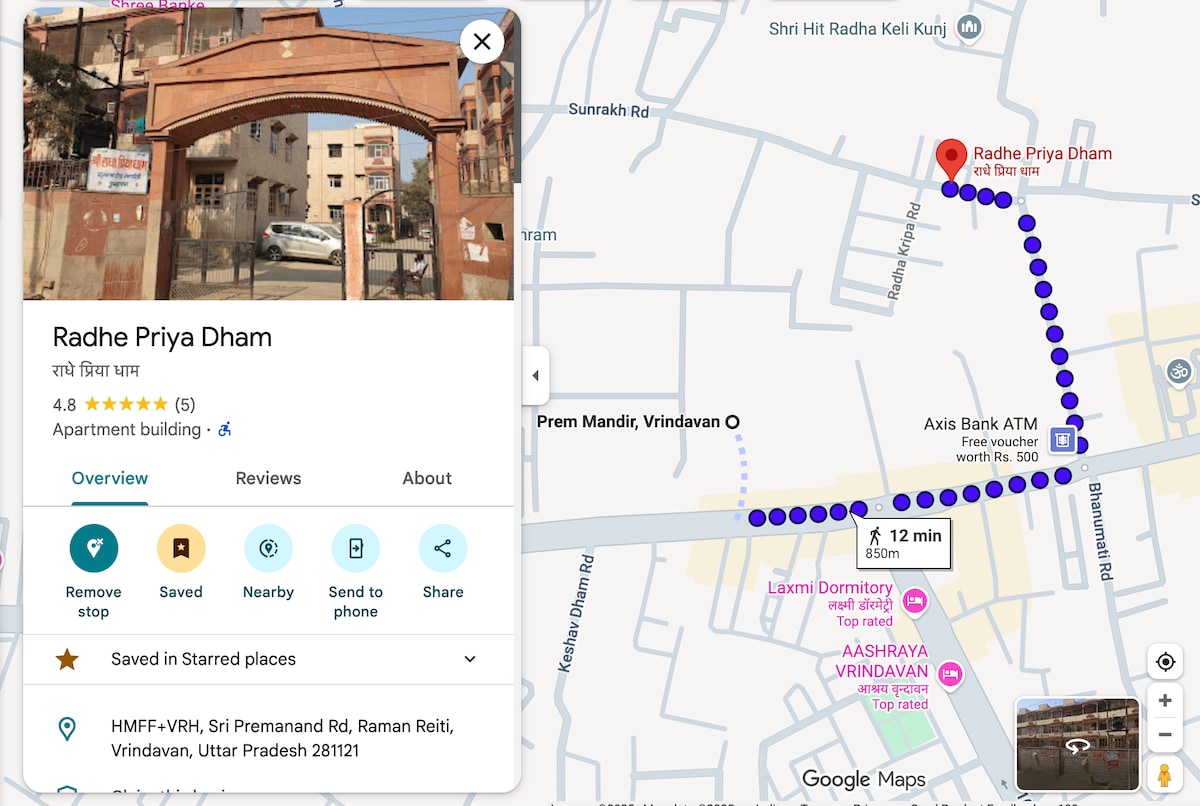The width and height of the screenshot is (1200, 806).
Task: Collapse the side panel arrow
Action: pos(535,376)
